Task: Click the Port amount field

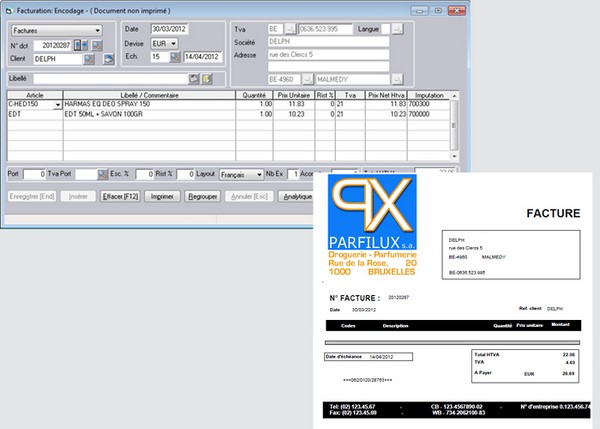Action: click(x=34, y=175)
